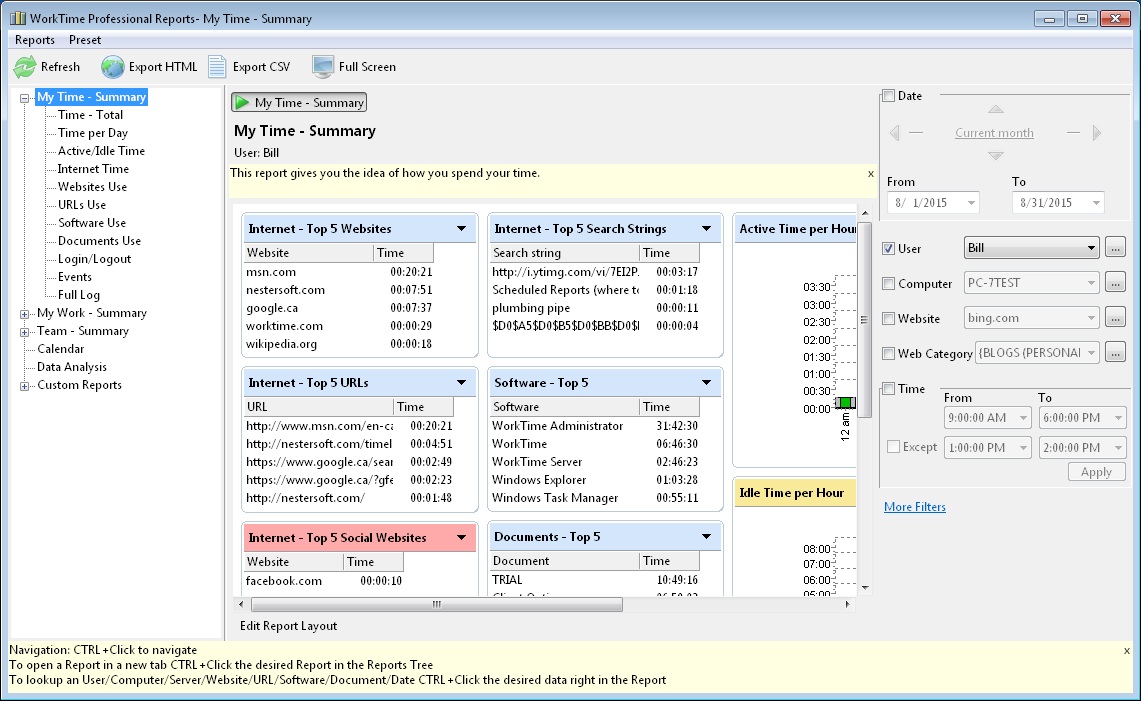Open Internet - Top 5 Social Websites dropdown
The height and width of the screenshot is (701, 1141).
coord(461,537)
